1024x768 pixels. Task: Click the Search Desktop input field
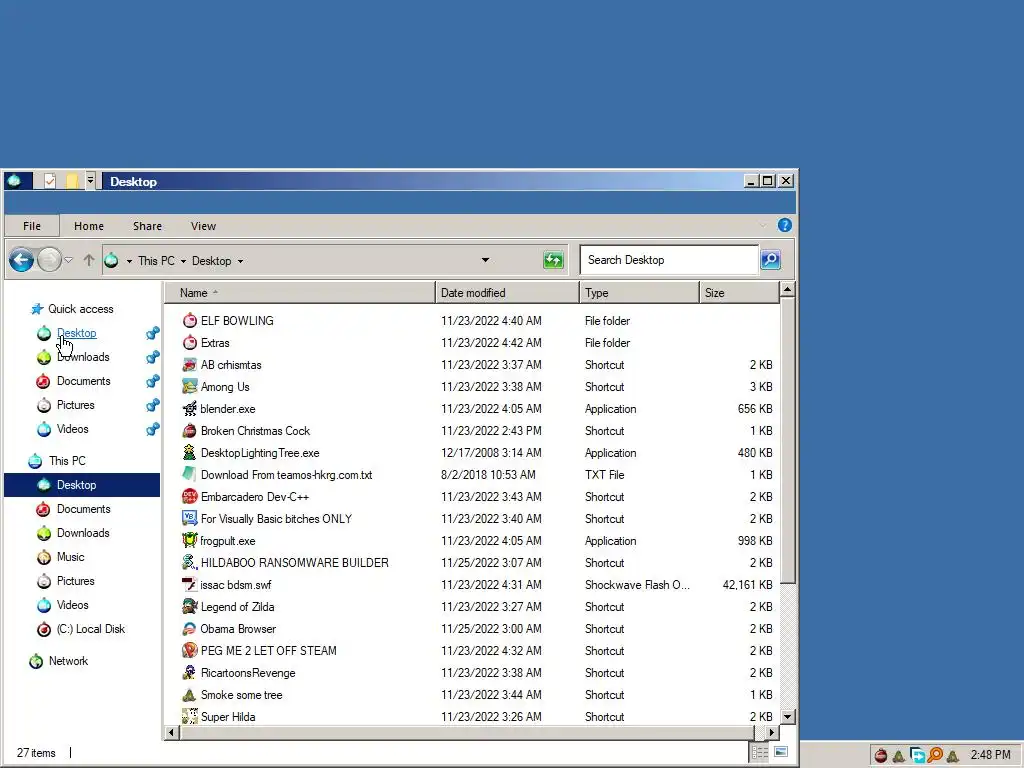point(669,260)
